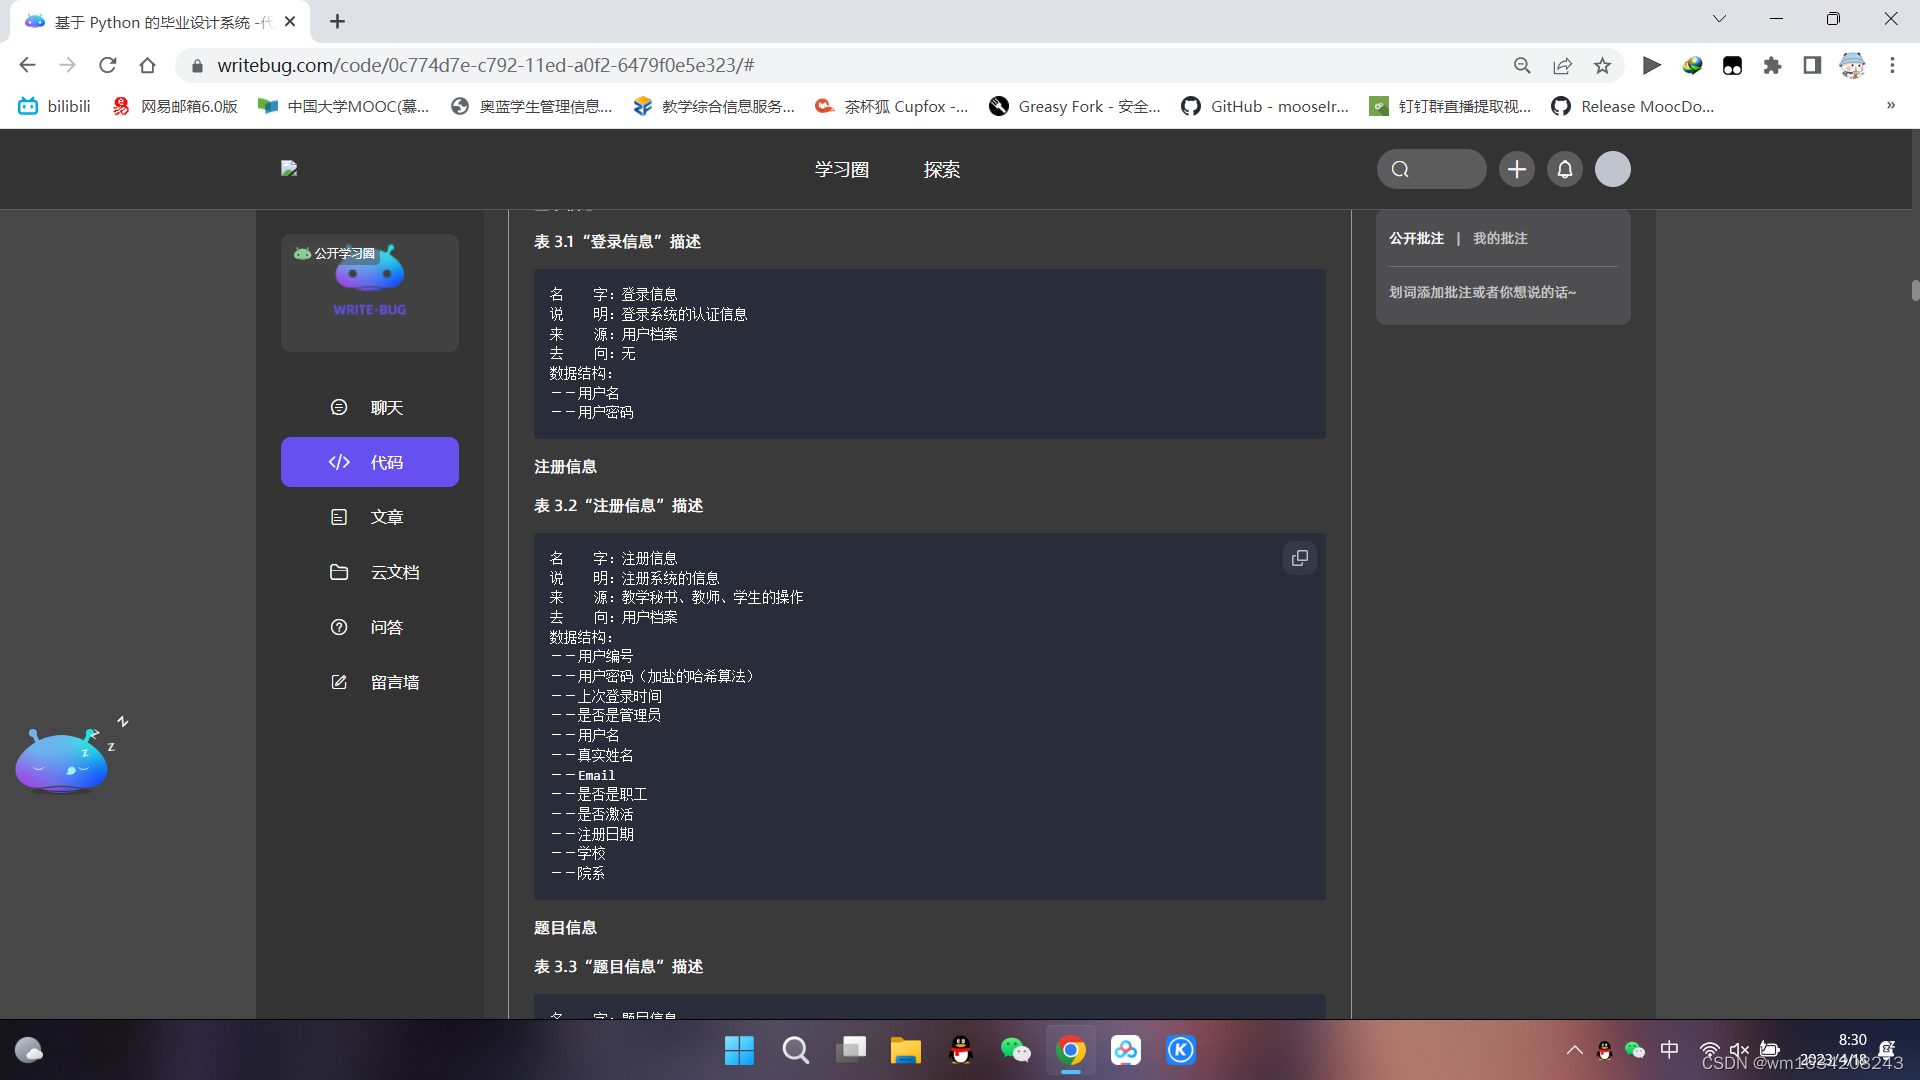Open 聊天 chat section in sidebar
The width and height of the screenshot is (1920, 1080).
point(369,407)
